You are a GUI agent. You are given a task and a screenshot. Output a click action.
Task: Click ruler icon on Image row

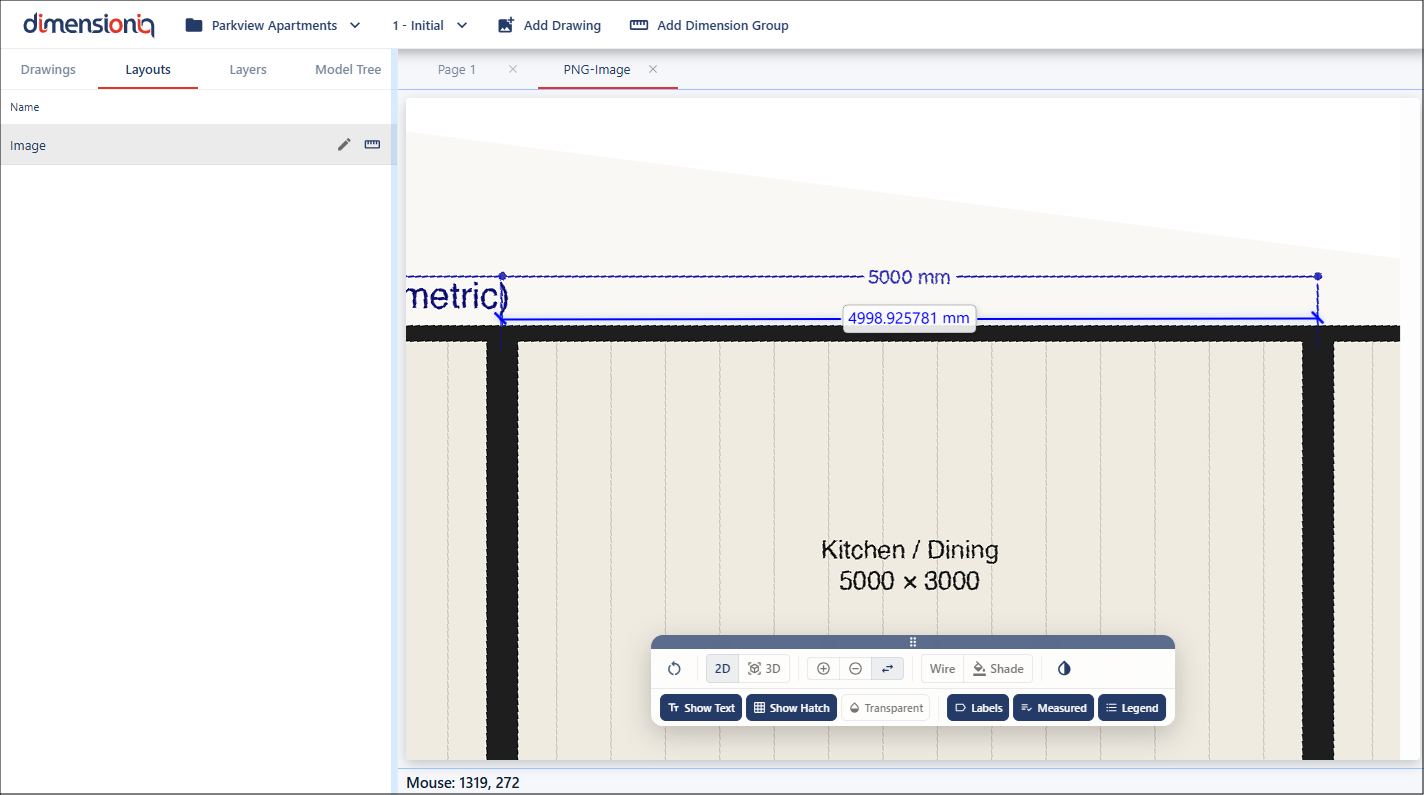(372, 145)
